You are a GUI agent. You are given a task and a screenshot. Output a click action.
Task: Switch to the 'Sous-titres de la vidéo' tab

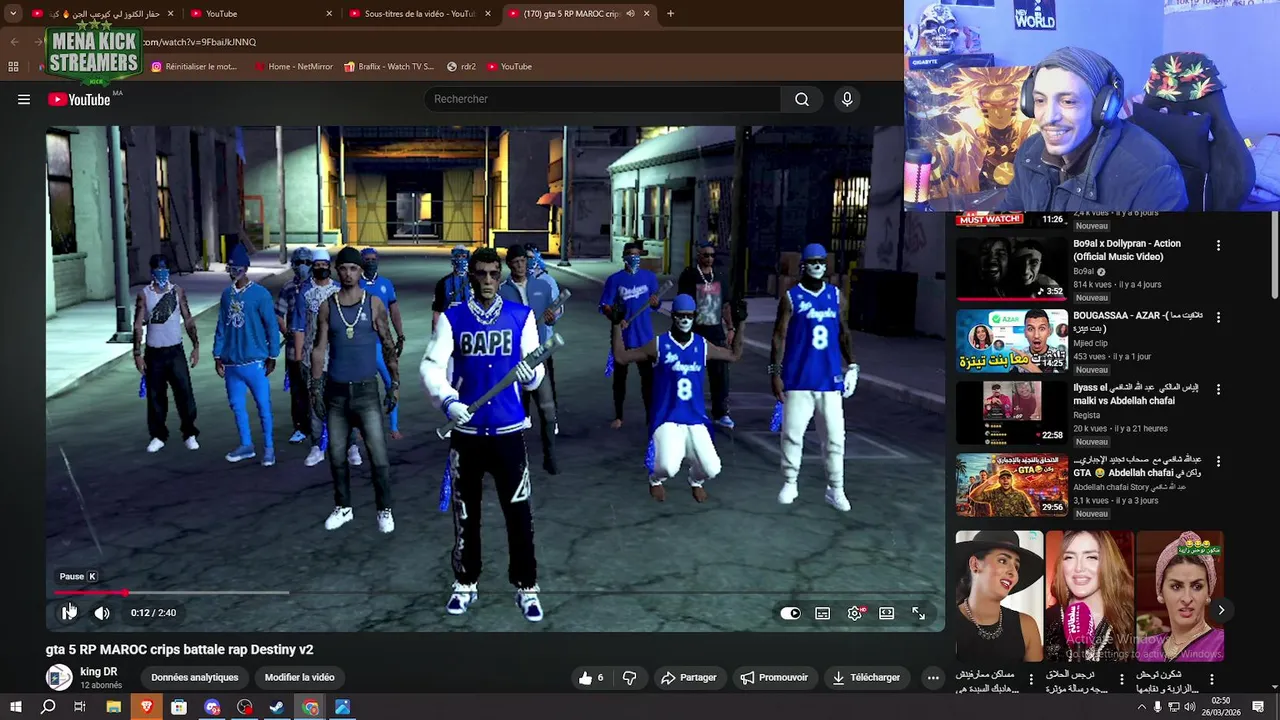pyautogui.click(x=419, y=13)
